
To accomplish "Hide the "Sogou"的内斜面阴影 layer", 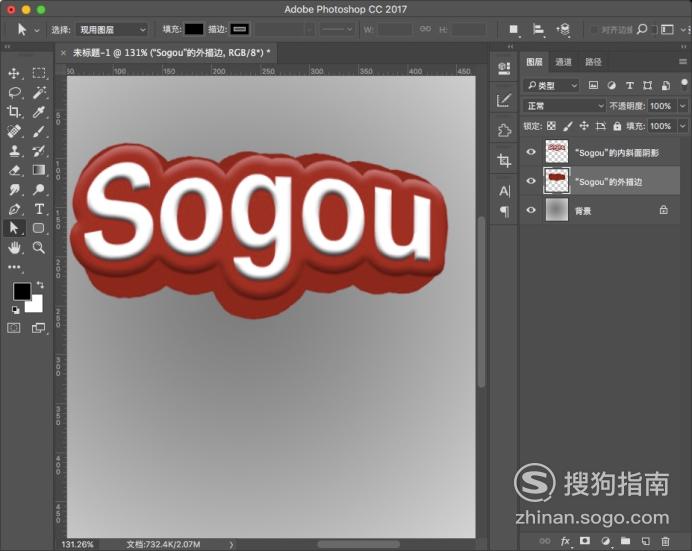I will [531, 152].
